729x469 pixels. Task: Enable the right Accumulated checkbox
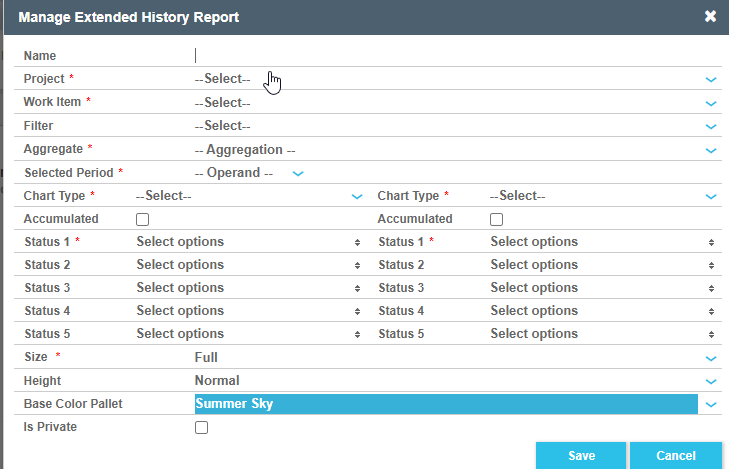click(x=497, y=219)
